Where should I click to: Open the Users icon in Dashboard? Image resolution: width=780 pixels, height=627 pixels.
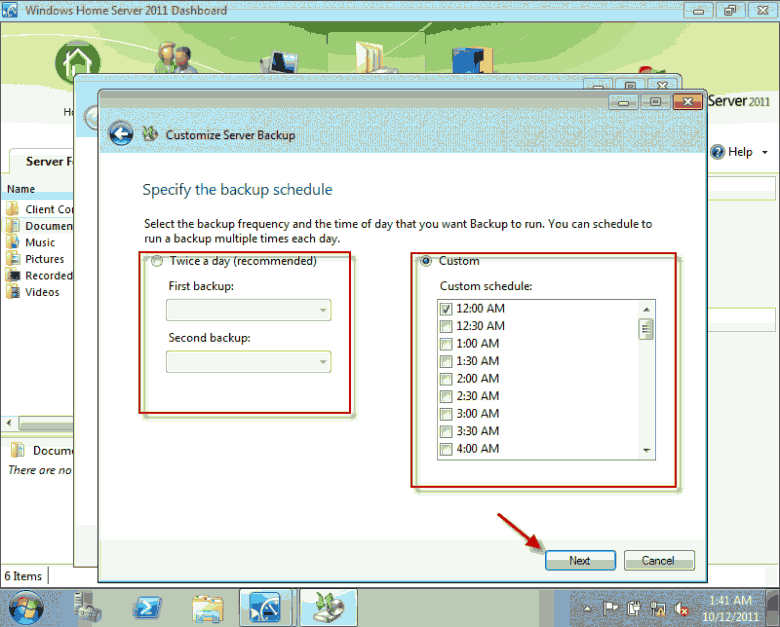(174, 58)
